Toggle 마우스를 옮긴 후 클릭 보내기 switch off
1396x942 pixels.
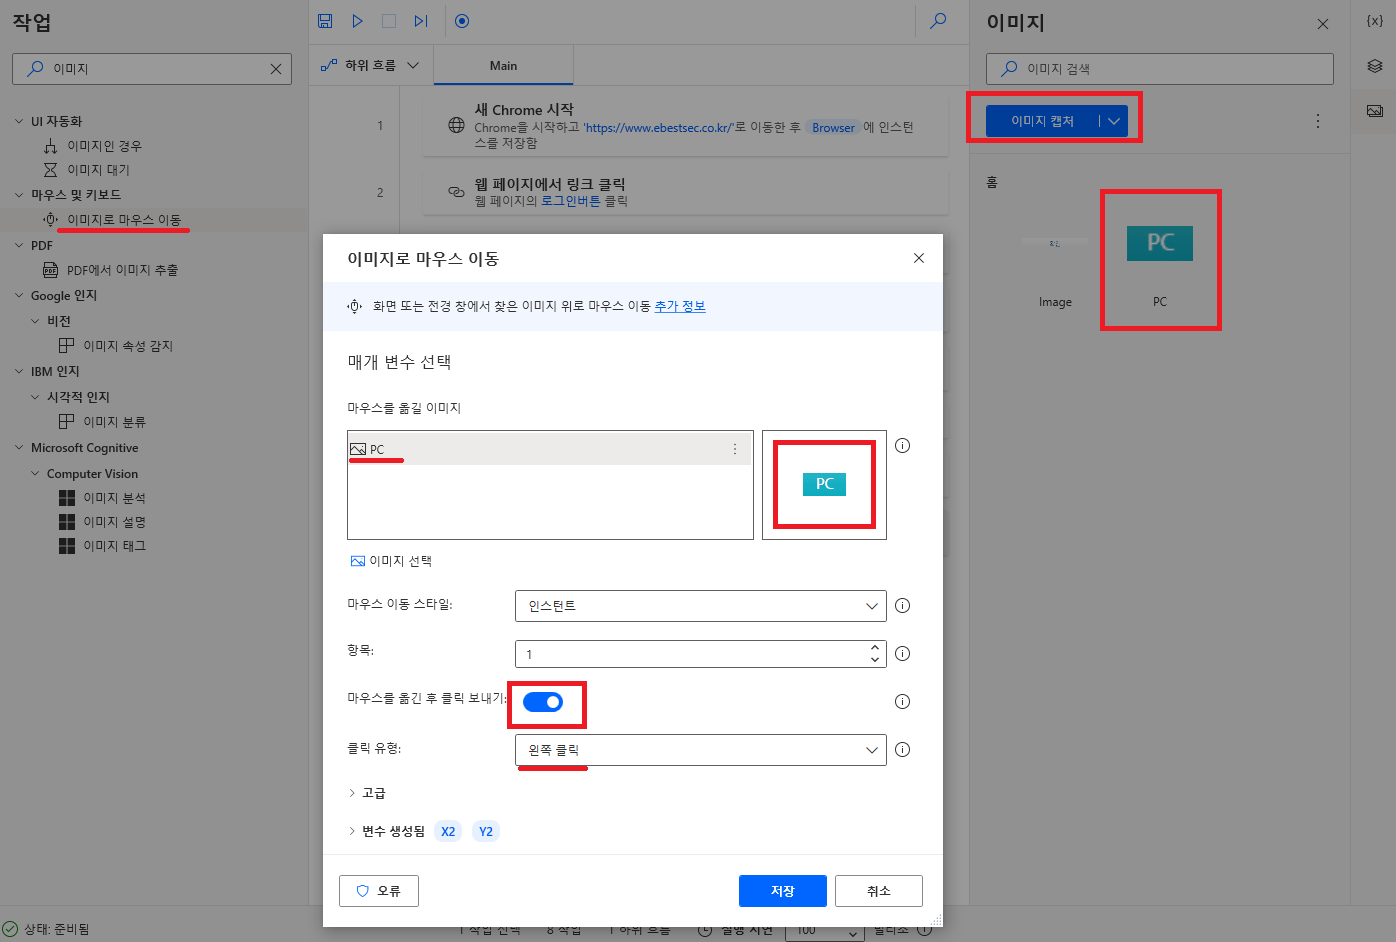pos(543,702)
